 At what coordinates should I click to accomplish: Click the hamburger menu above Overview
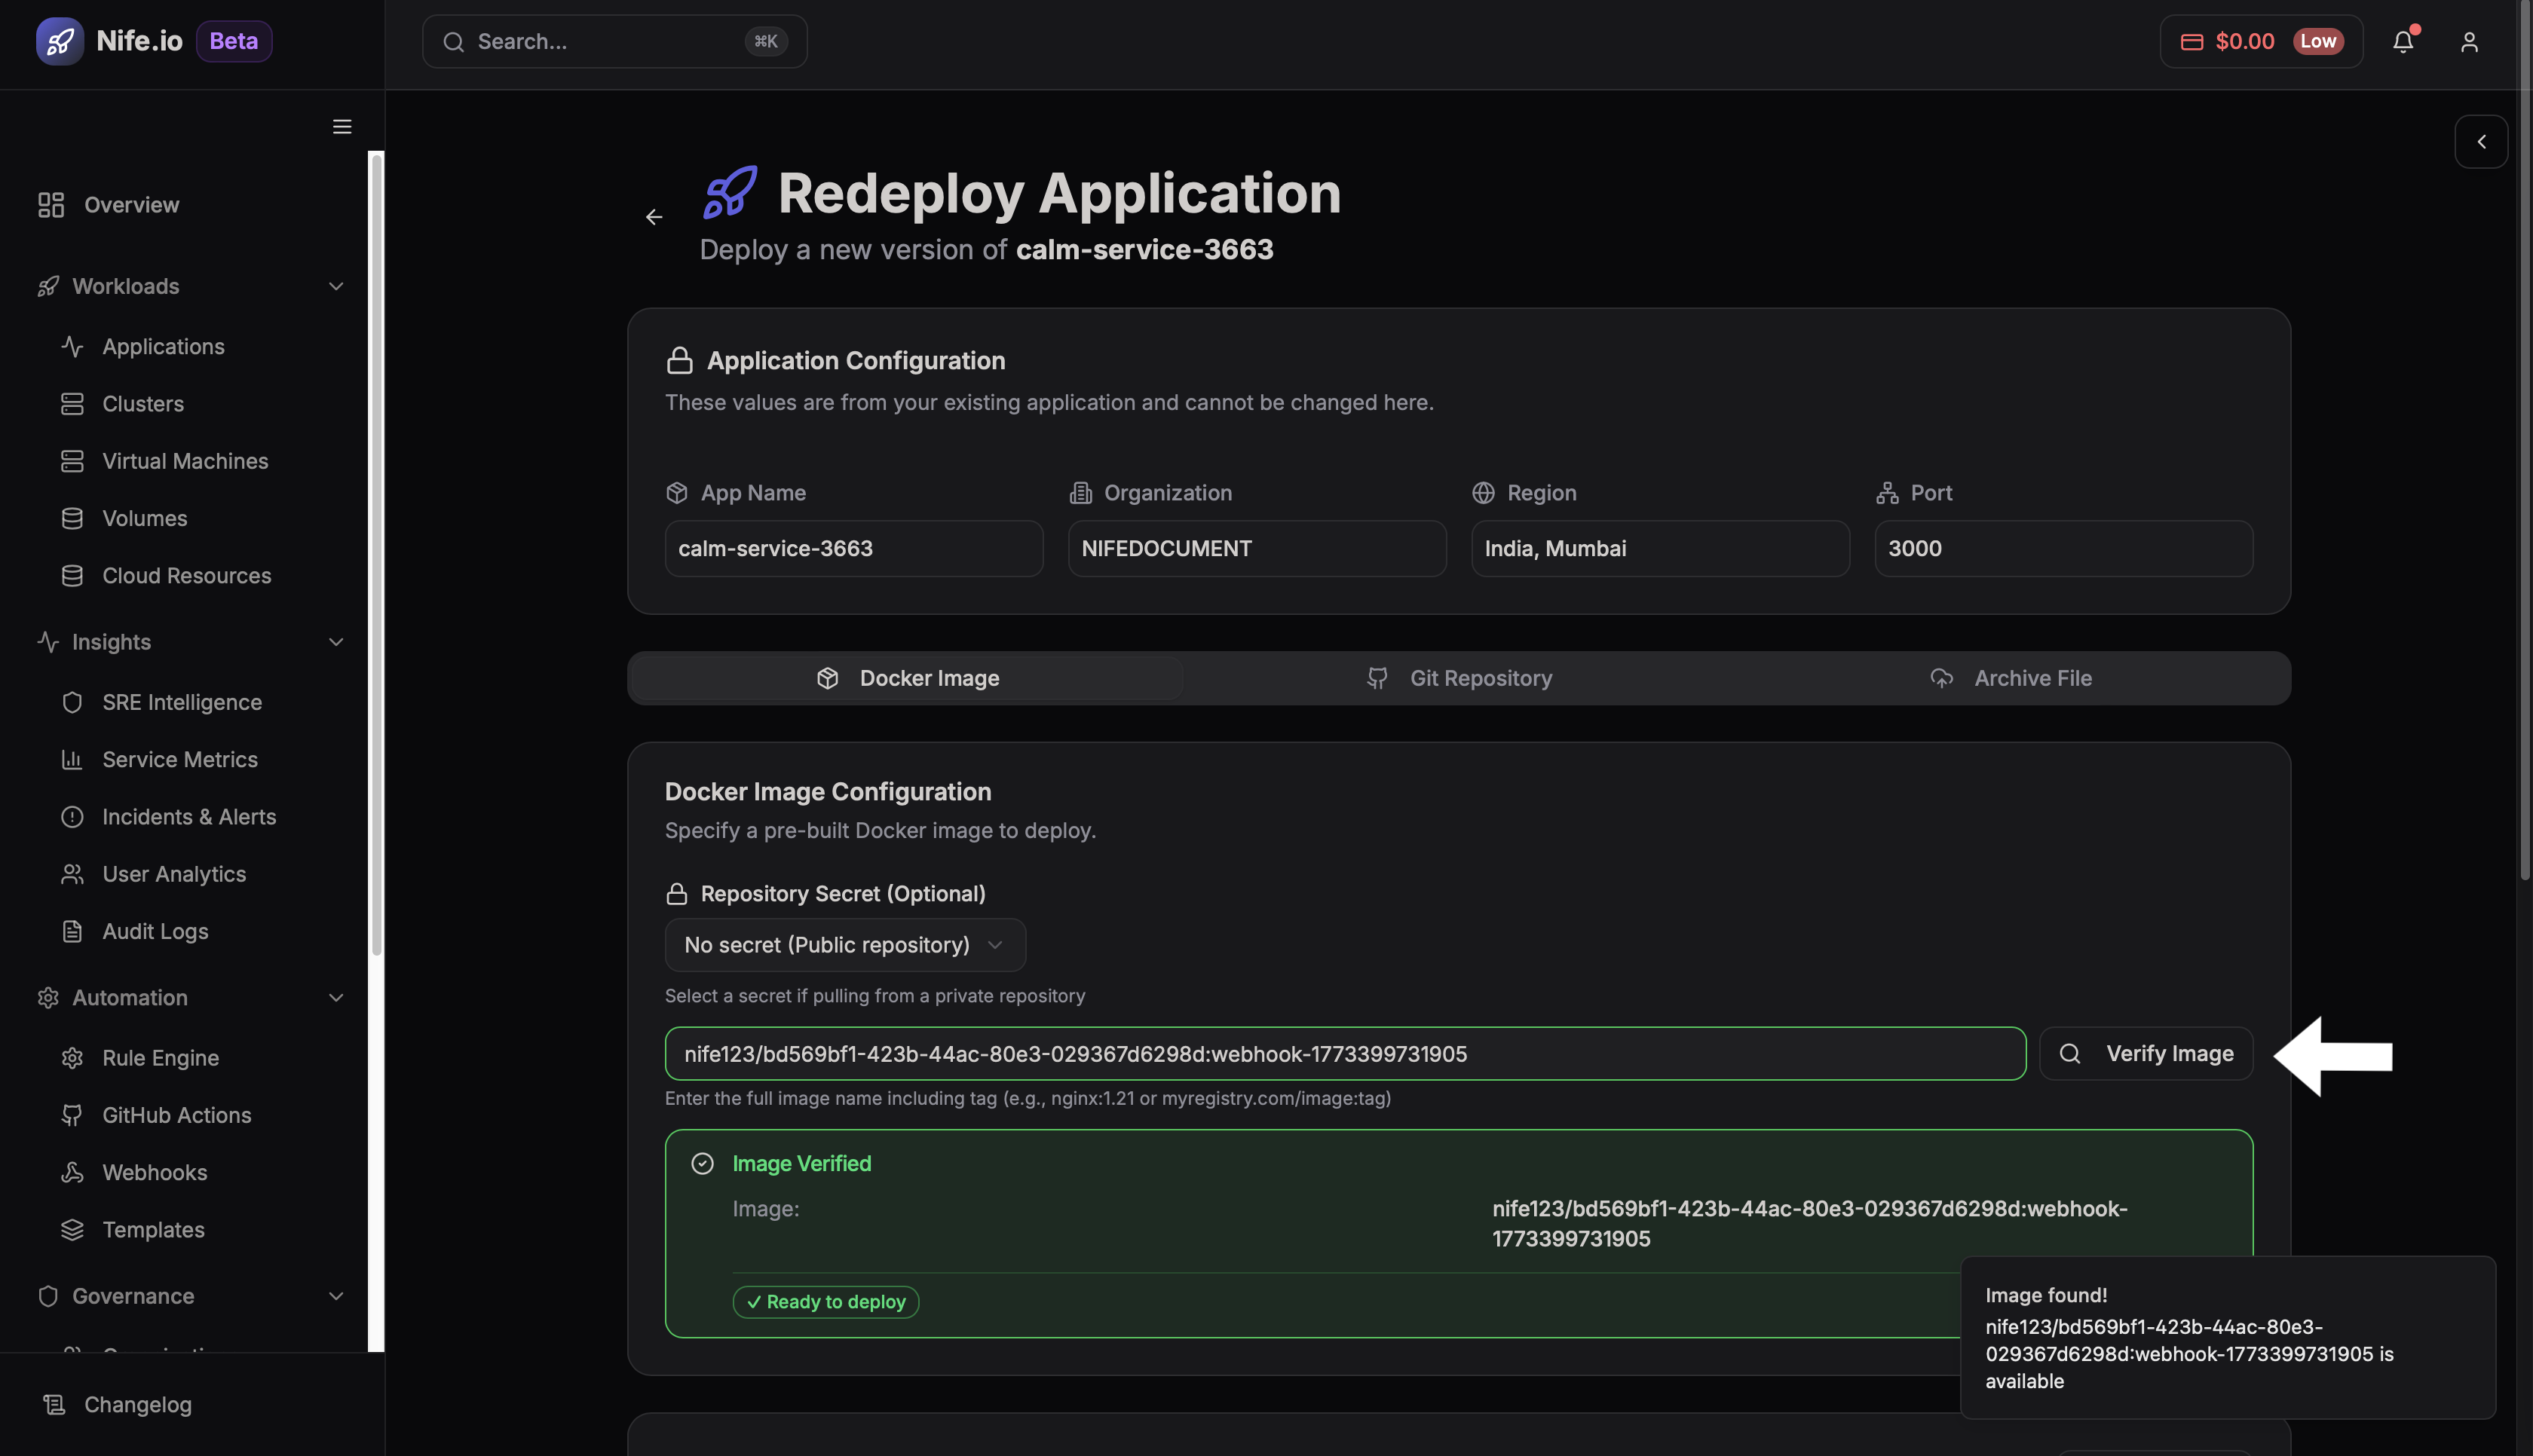tap(341, 126)
